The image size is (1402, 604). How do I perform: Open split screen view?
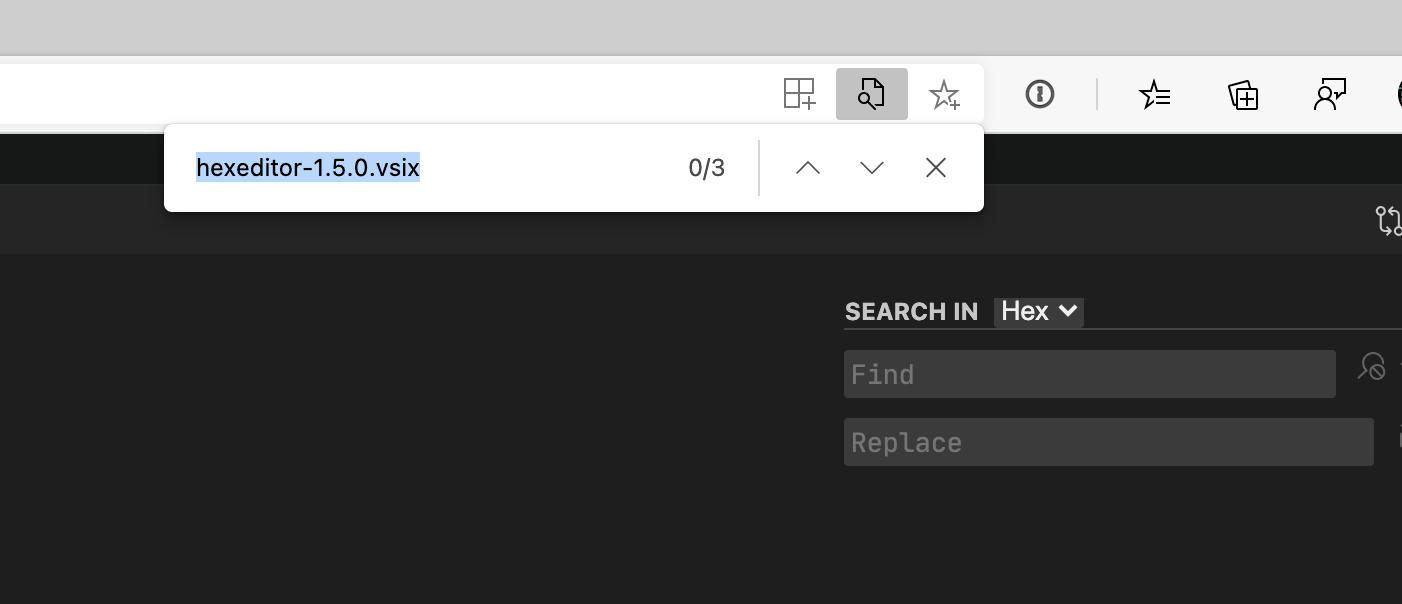coord(799,94)
